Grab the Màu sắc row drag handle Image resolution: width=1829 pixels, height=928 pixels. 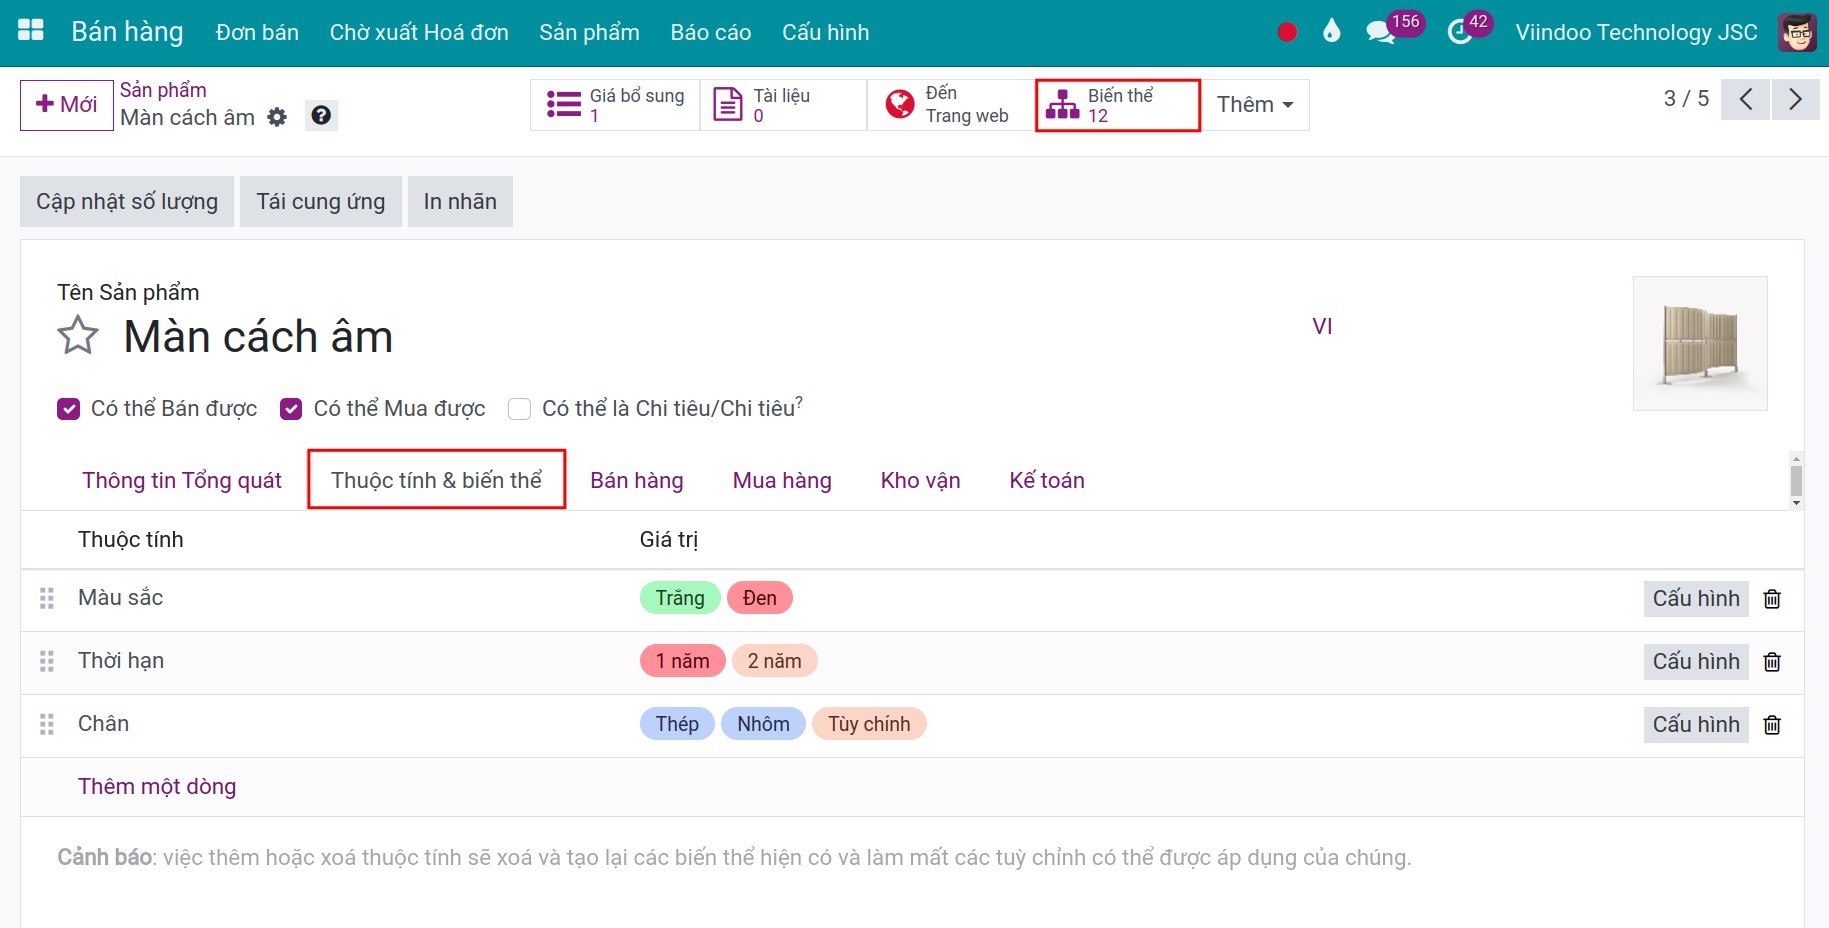click(x=47, y=598)
